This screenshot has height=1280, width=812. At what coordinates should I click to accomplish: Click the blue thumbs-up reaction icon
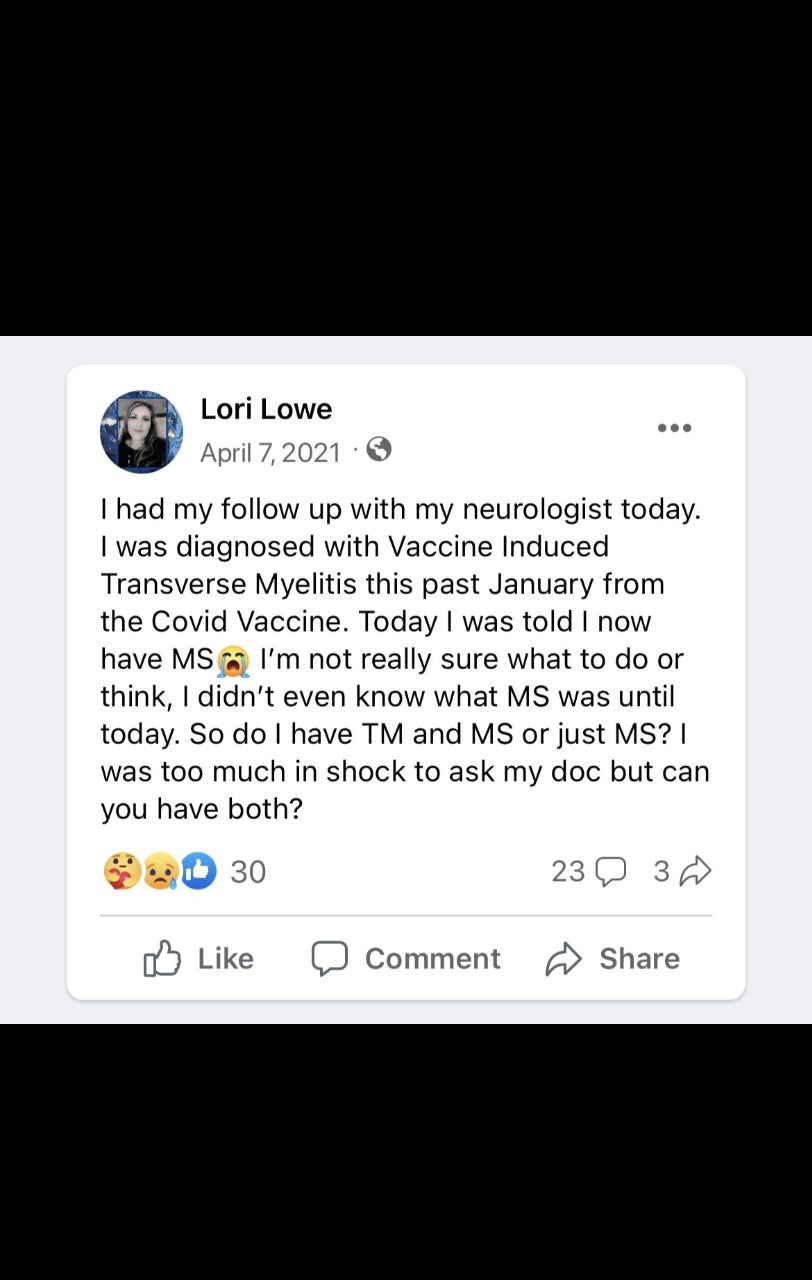[x=198, y=872]
